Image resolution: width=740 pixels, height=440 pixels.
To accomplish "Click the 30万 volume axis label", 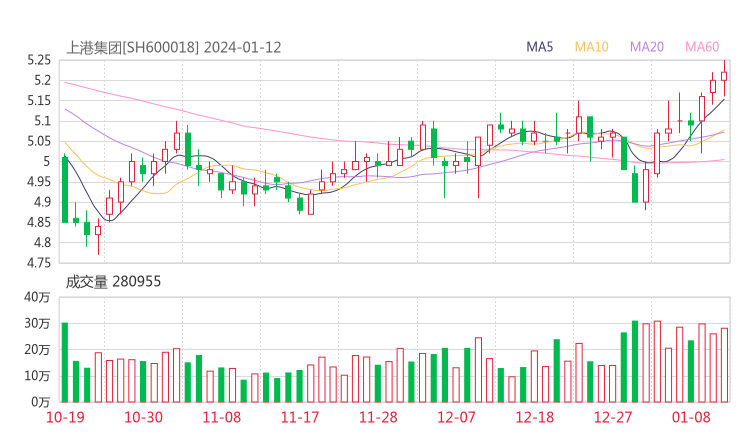I will pyautogui.click(x=37, y=323).
